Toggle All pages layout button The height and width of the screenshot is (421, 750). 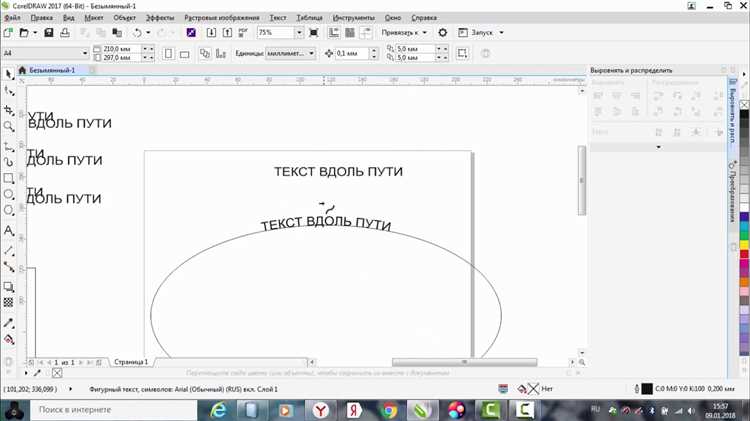205,54
